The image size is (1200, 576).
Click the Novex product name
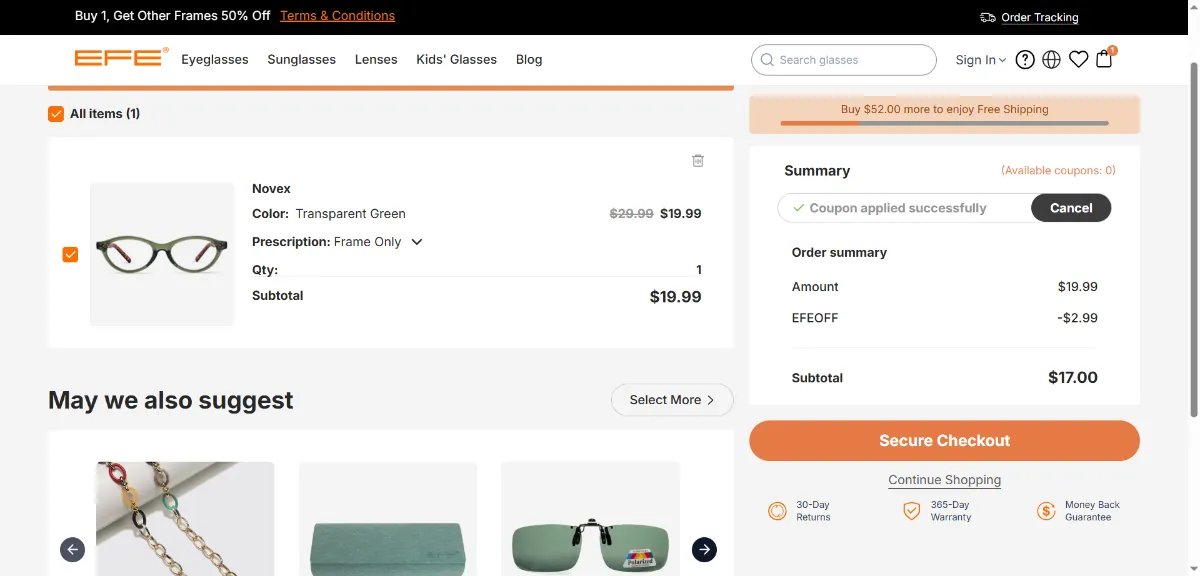pos(271,188)
